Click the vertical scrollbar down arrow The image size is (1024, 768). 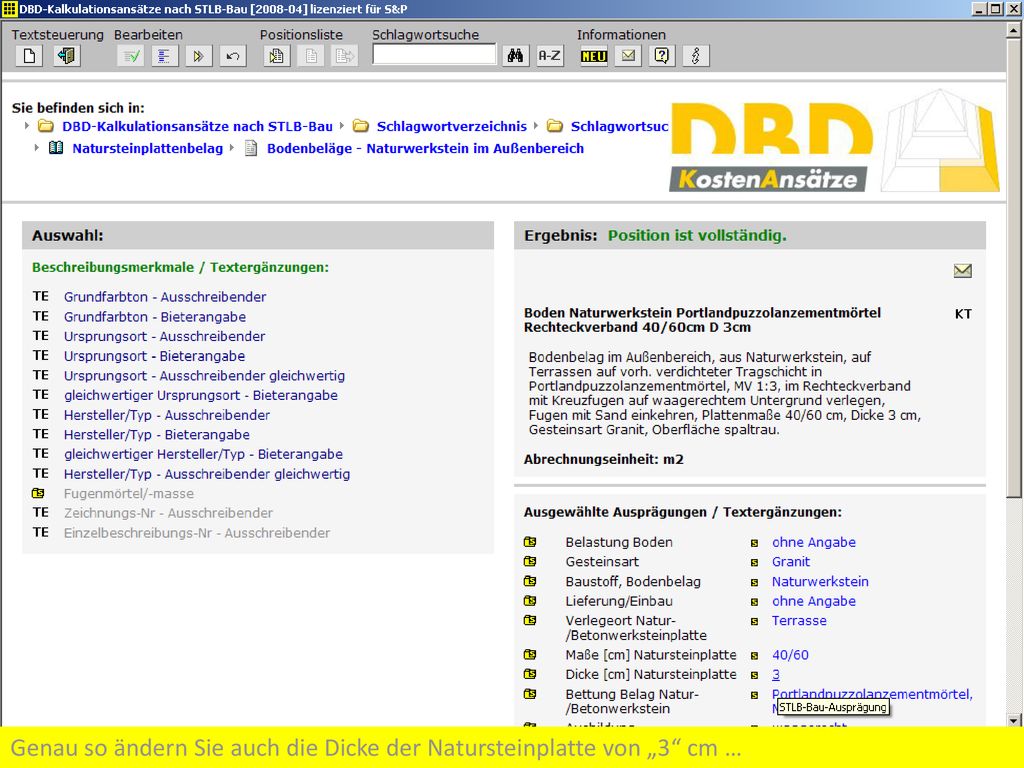(x=1013, y=720)
